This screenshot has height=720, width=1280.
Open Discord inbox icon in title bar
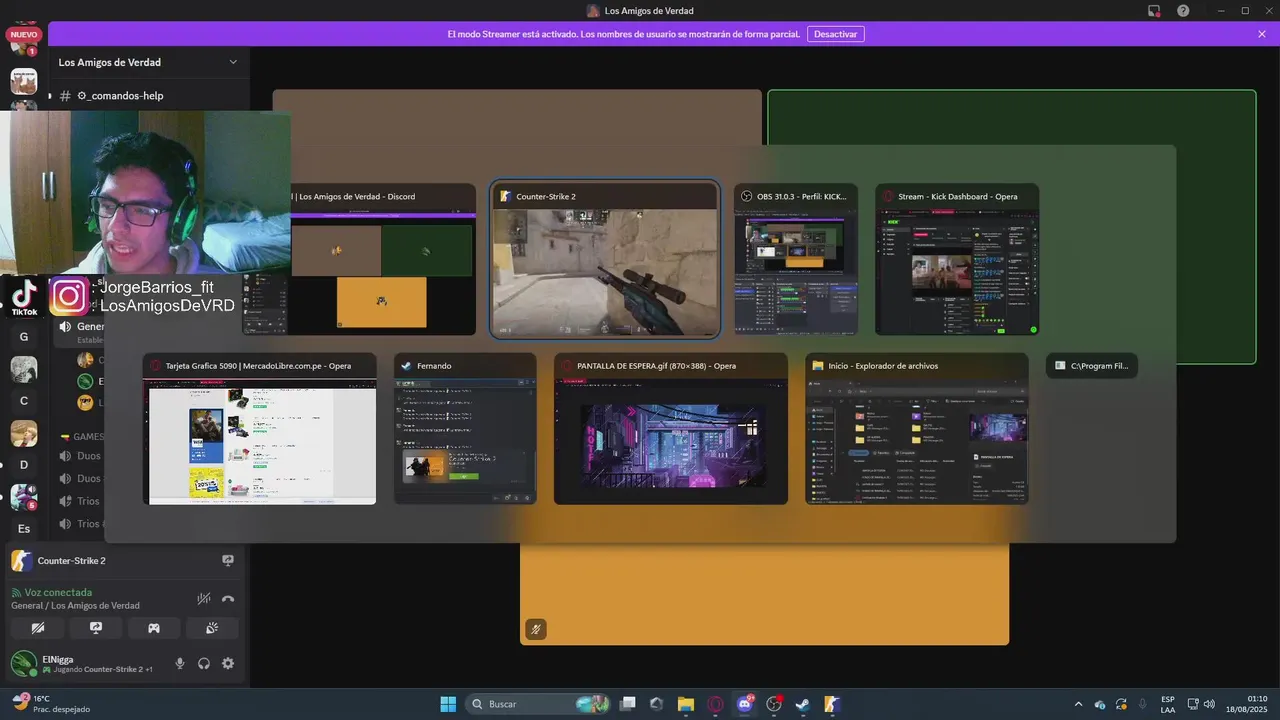[x=1154, y=11]
